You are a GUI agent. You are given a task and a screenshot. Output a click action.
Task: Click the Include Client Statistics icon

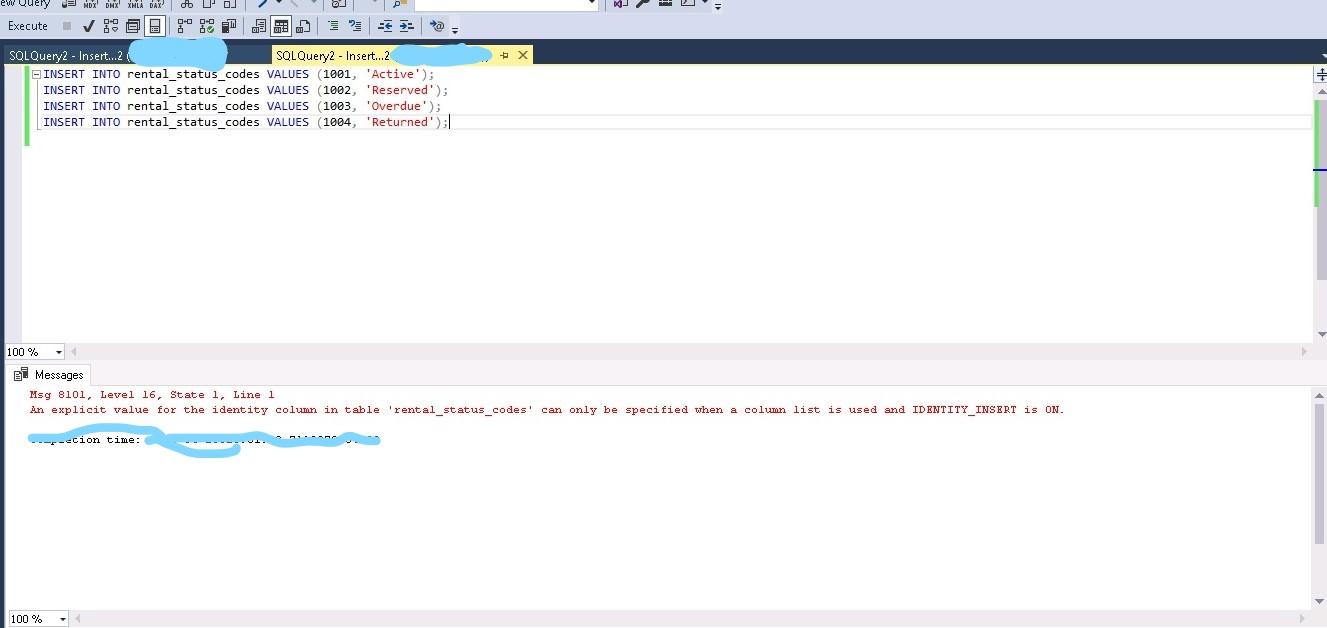pos(229,25)
